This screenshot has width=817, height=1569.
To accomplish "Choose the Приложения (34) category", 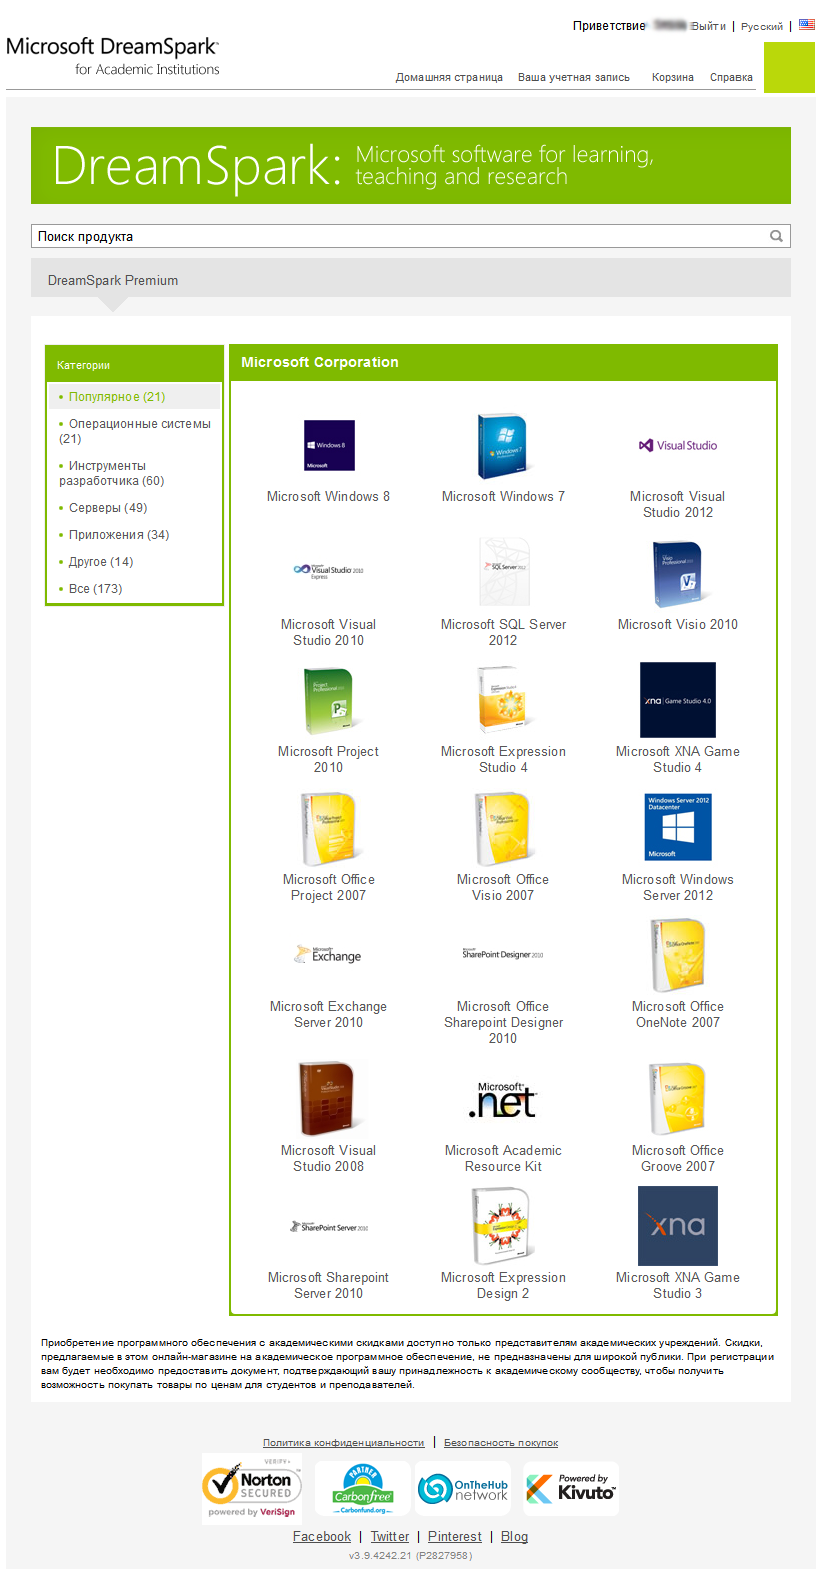I will click(118, 535).
